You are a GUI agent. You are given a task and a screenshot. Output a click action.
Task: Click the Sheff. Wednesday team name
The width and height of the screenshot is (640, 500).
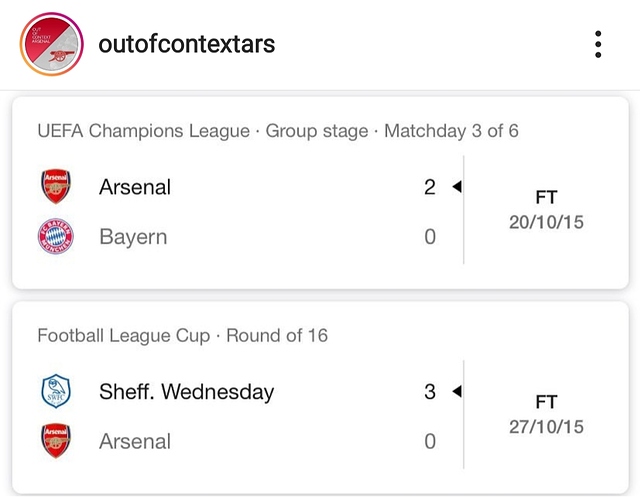(x=186, y=391)
